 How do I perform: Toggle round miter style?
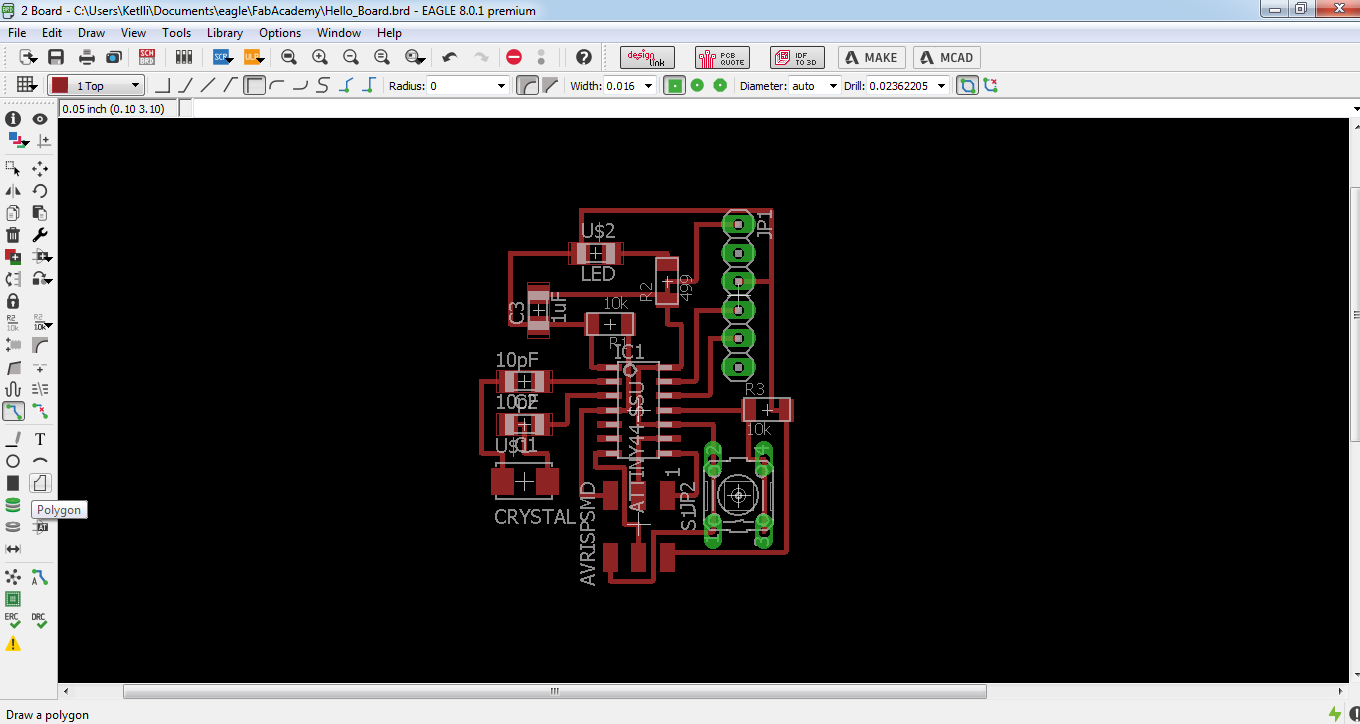[527, 86]
